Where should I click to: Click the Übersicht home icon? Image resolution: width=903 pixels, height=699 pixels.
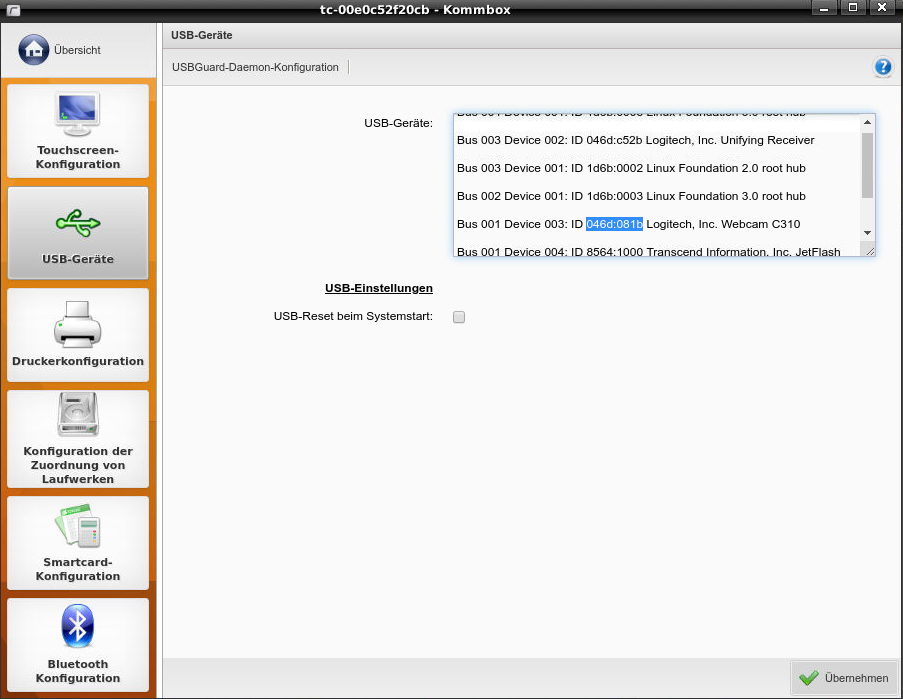tap(33, 49)
